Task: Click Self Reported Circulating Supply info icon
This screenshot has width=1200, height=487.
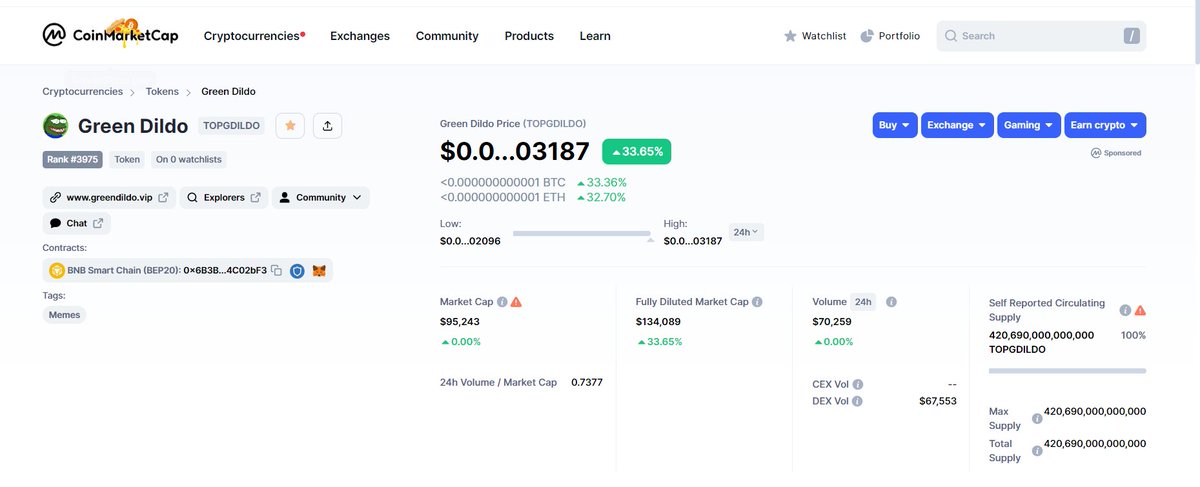Action: (x=1125, y=310)
